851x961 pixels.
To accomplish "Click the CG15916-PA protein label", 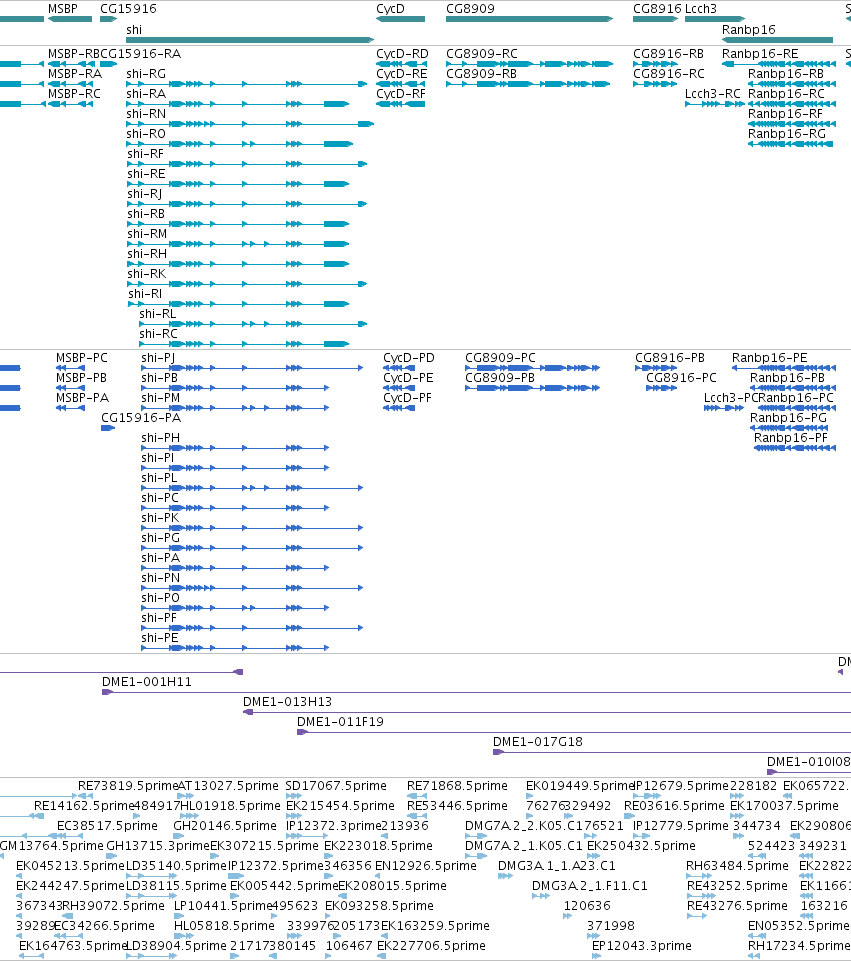I will [x=141, y=418].
